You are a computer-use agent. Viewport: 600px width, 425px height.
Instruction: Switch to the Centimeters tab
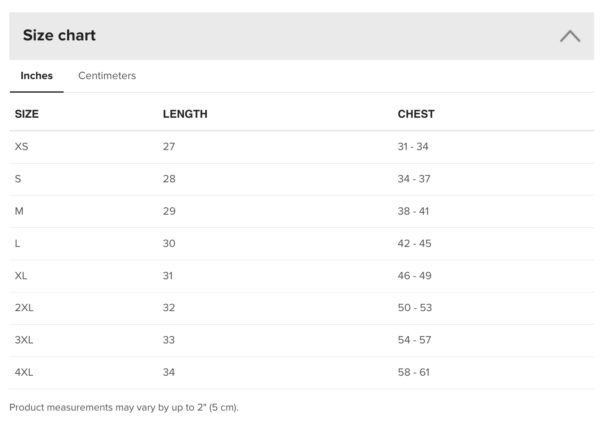[107, 76]
